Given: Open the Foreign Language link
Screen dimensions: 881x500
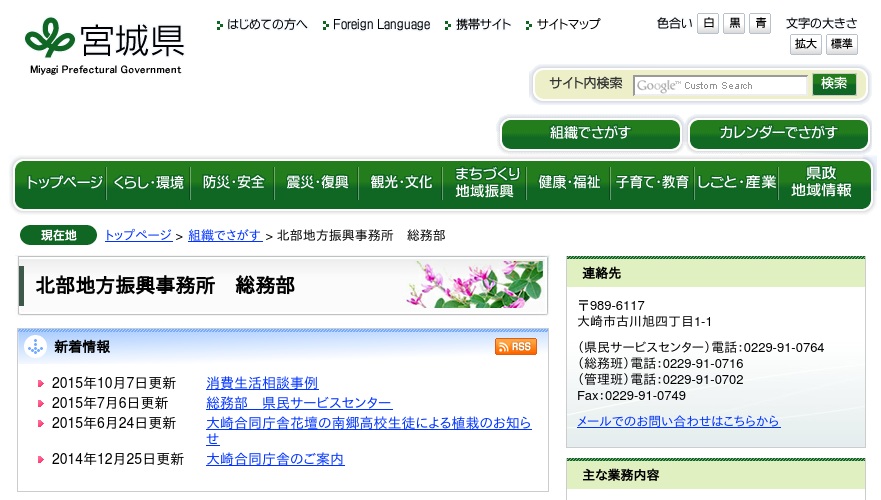Looking at the screenshot, I should pyautogui.click(x=381, y=25).
